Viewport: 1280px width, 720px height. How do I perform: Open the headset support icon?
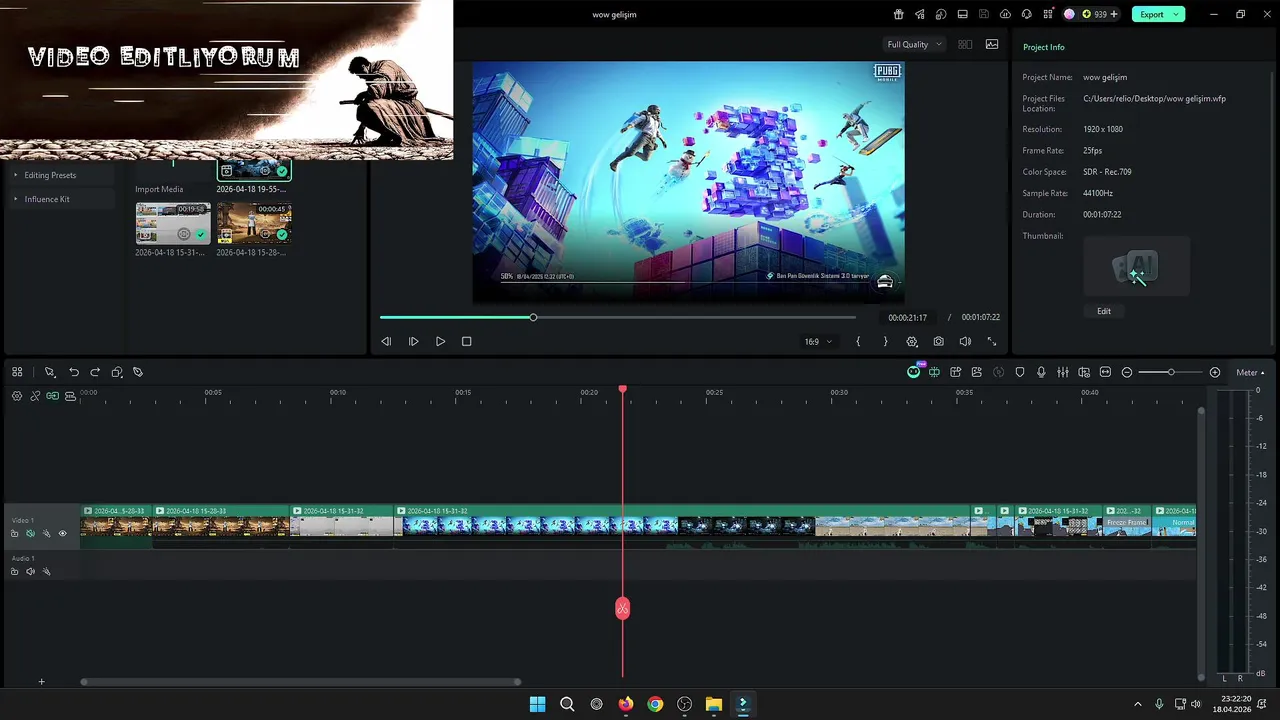pyautogui.click(x=1026, y=14)
